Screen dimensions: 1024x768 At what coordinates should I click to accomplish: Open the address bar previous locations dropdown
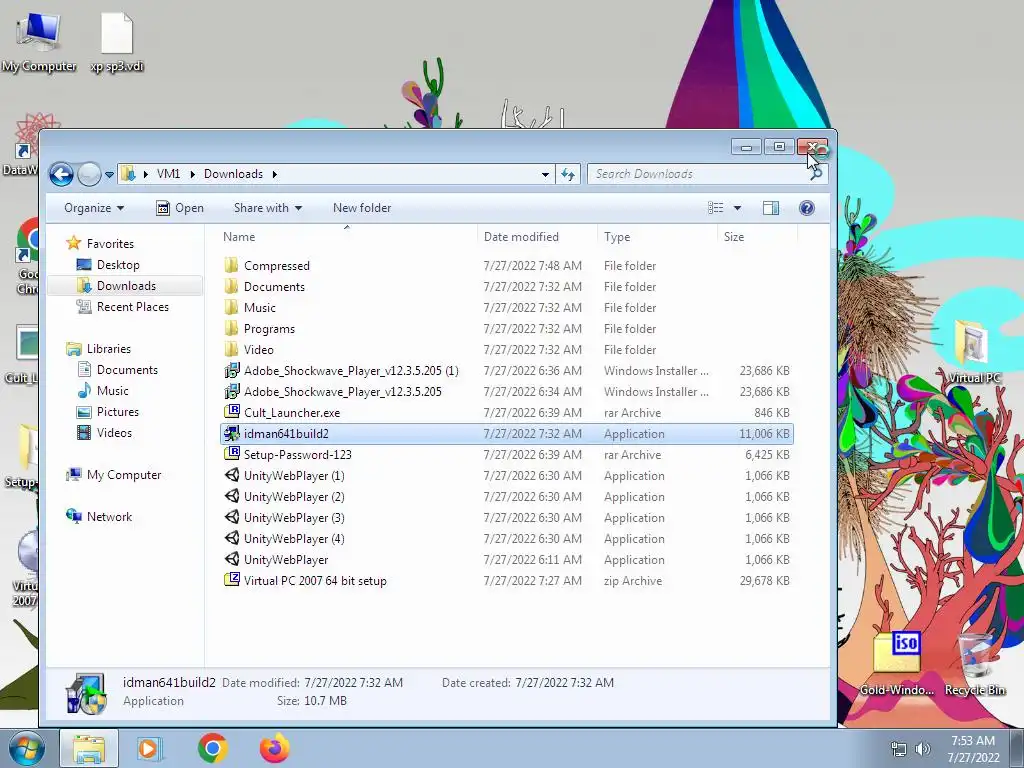pyautogui.click(x=545, y=174)
